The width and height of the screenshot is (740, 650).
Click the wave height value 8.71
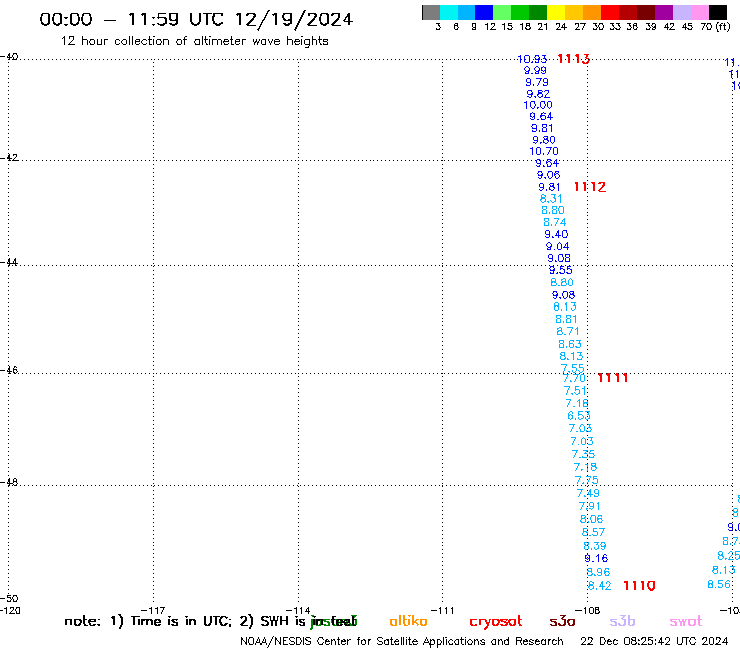tap(567, 332)
